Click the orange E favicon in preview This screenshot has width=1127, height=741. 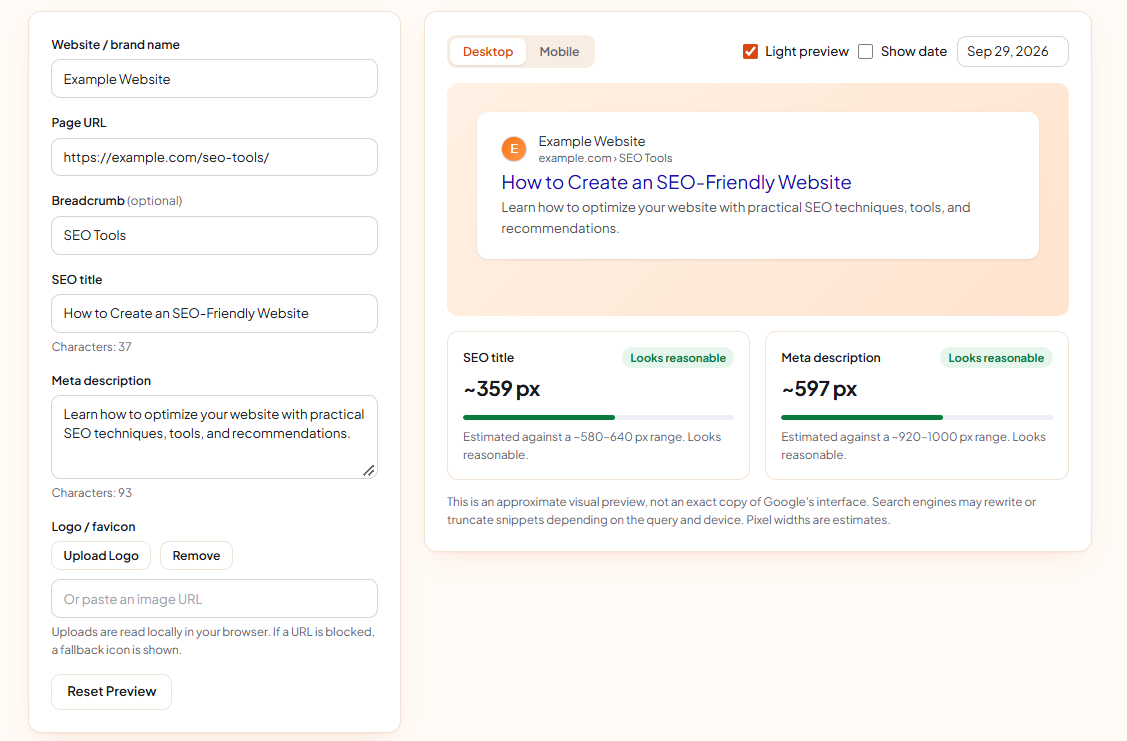pos(514,149)
